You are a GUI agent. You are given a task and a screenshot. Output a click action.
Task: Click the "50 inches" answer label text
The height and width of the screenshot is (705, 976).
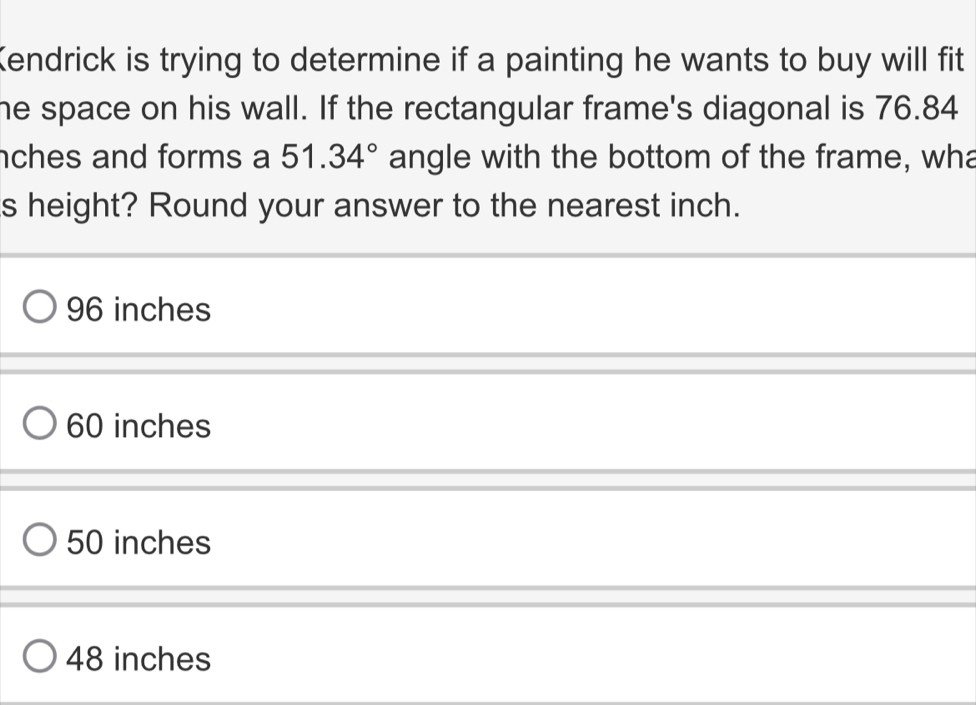(x=138, y=542)
